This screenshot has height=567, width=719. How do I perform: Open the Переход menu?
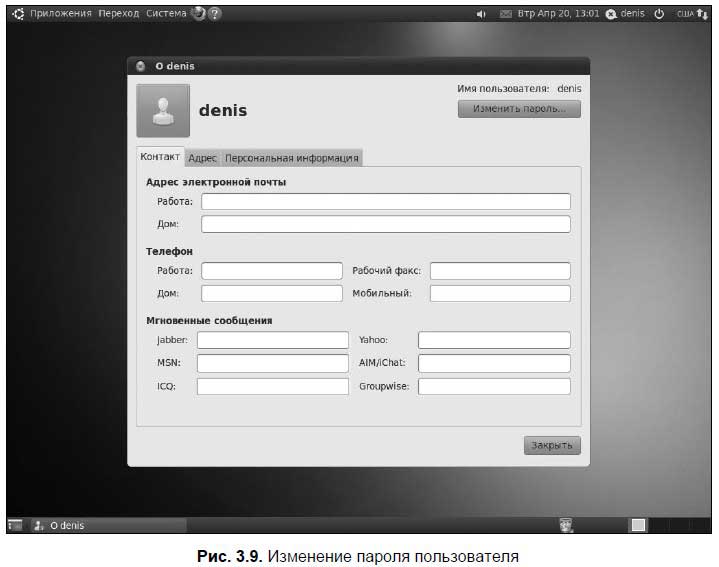click(119, 14)
